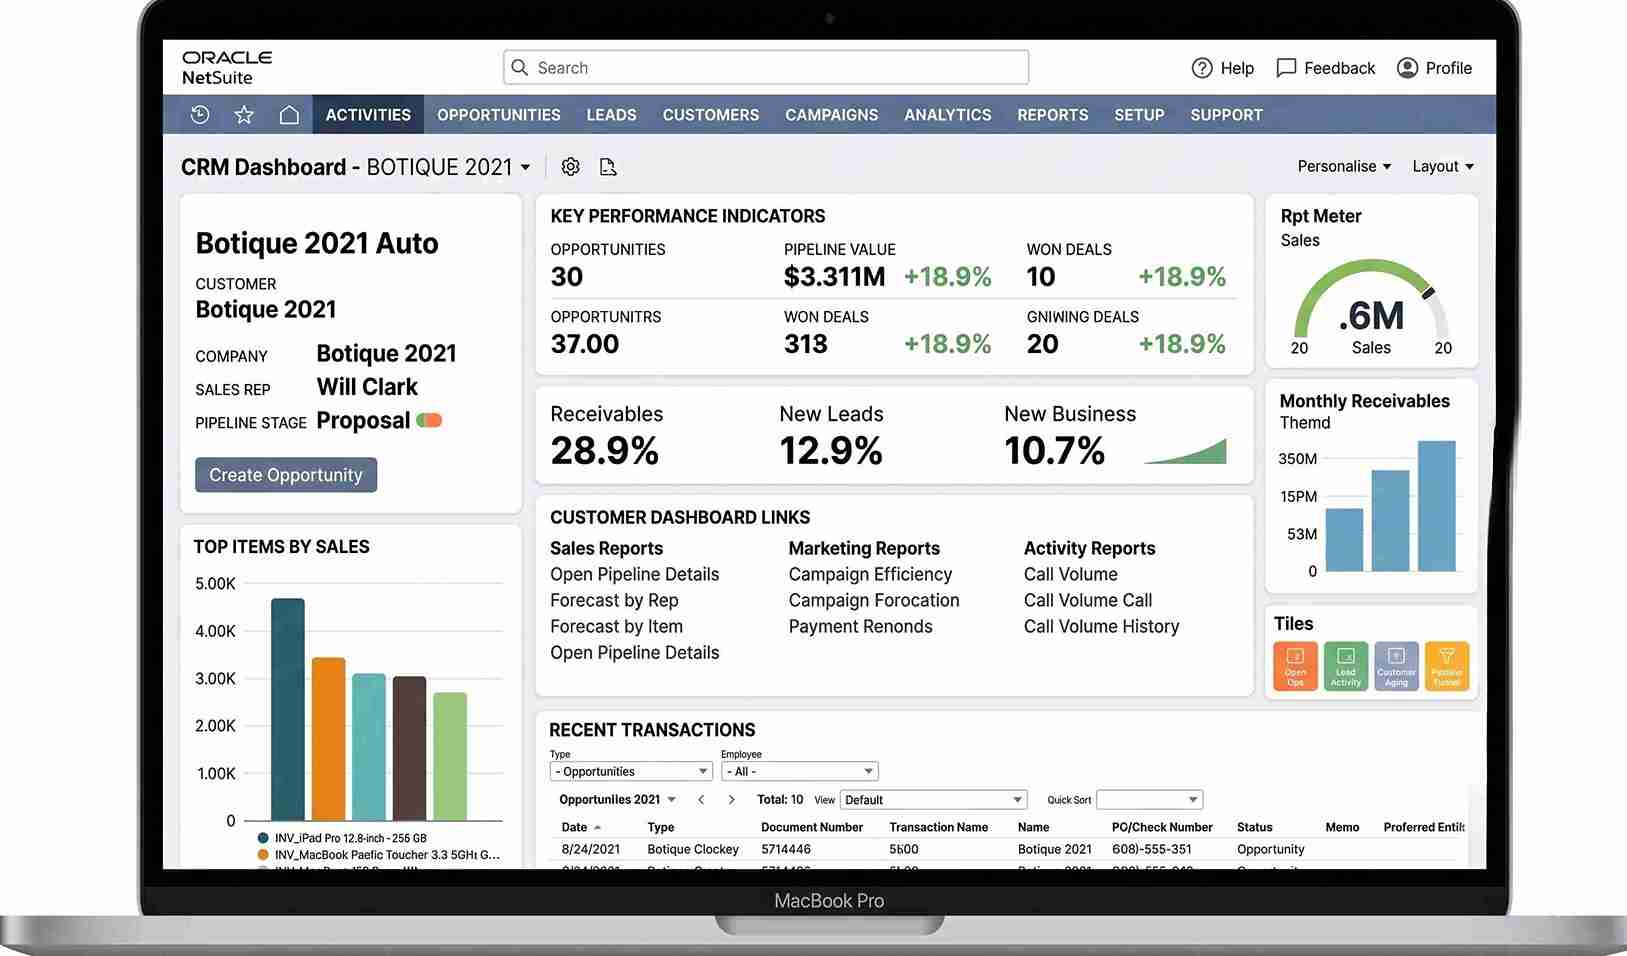The width and height of the screenshot is (1627, 956).
Task: Open the Quick Sort dropdown
Action: (1149, 800)
